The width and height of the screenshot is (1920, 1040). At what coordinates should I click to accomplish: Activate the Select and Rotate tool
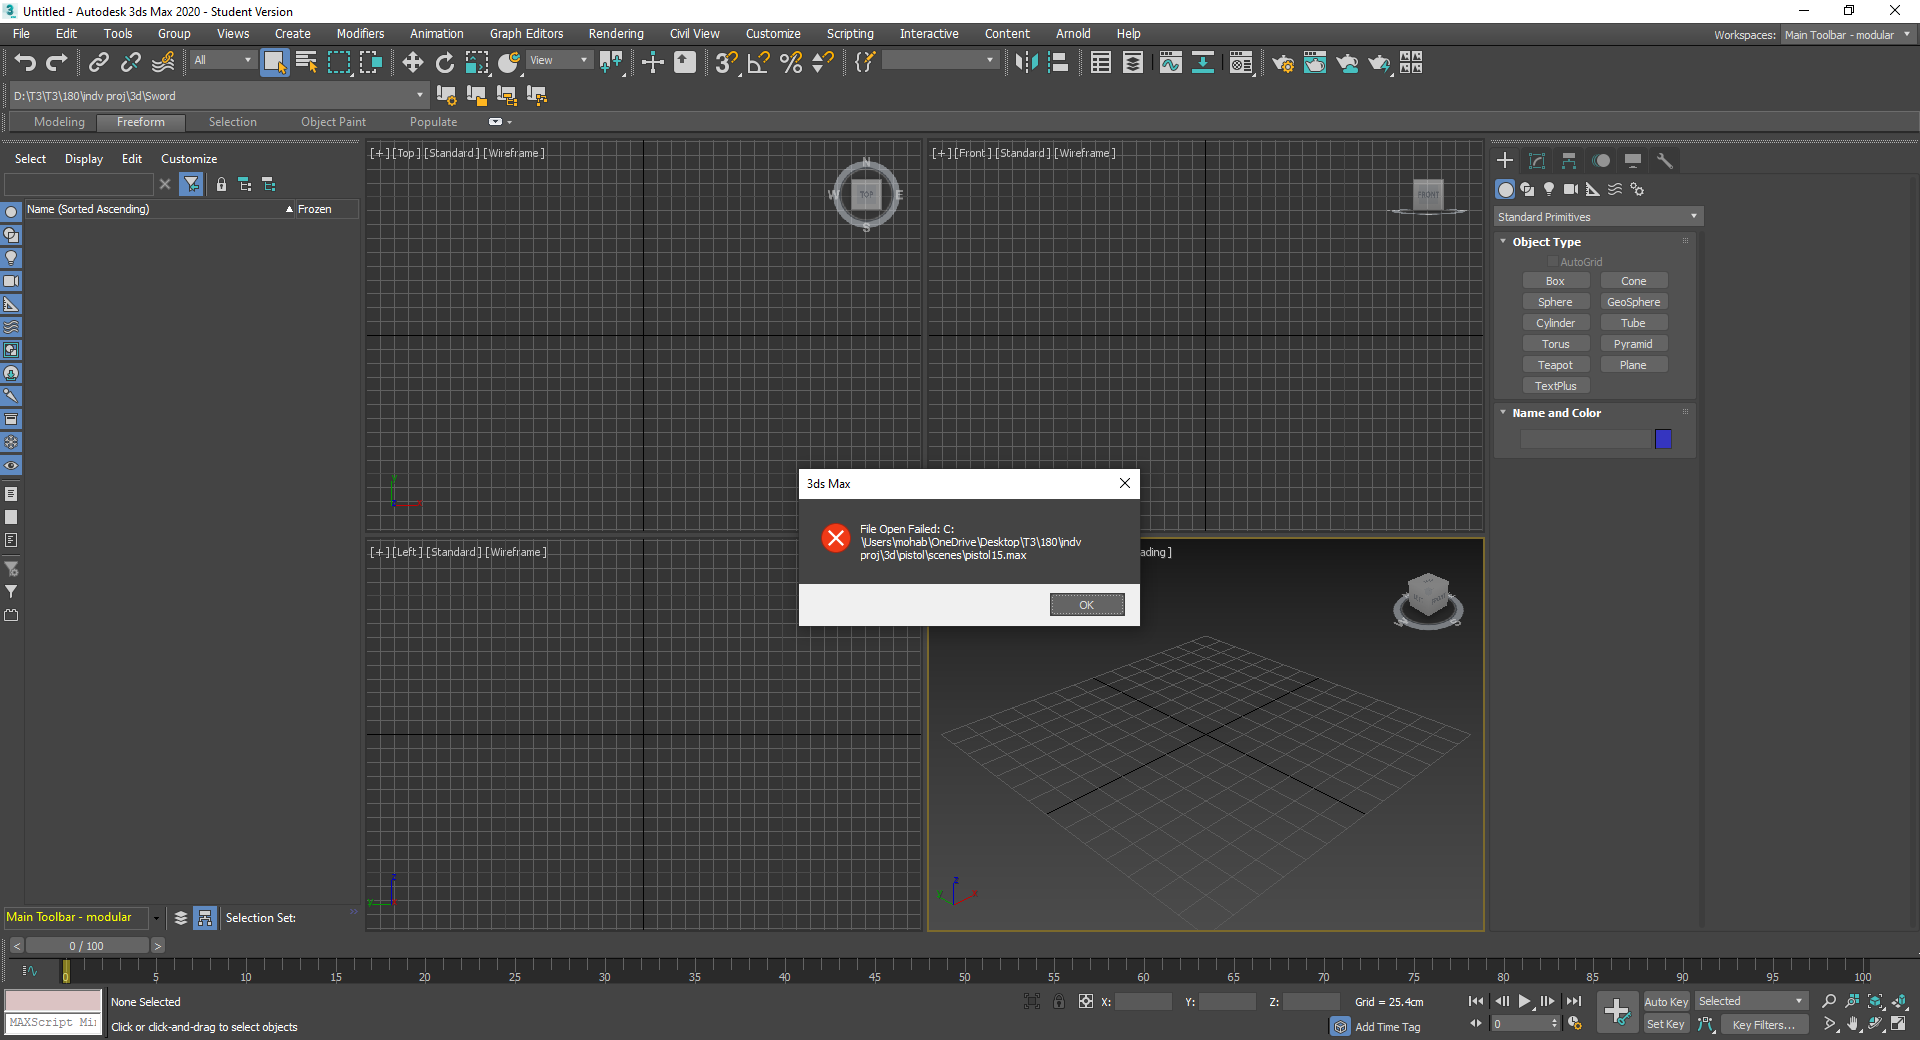(x=444, y=63)
